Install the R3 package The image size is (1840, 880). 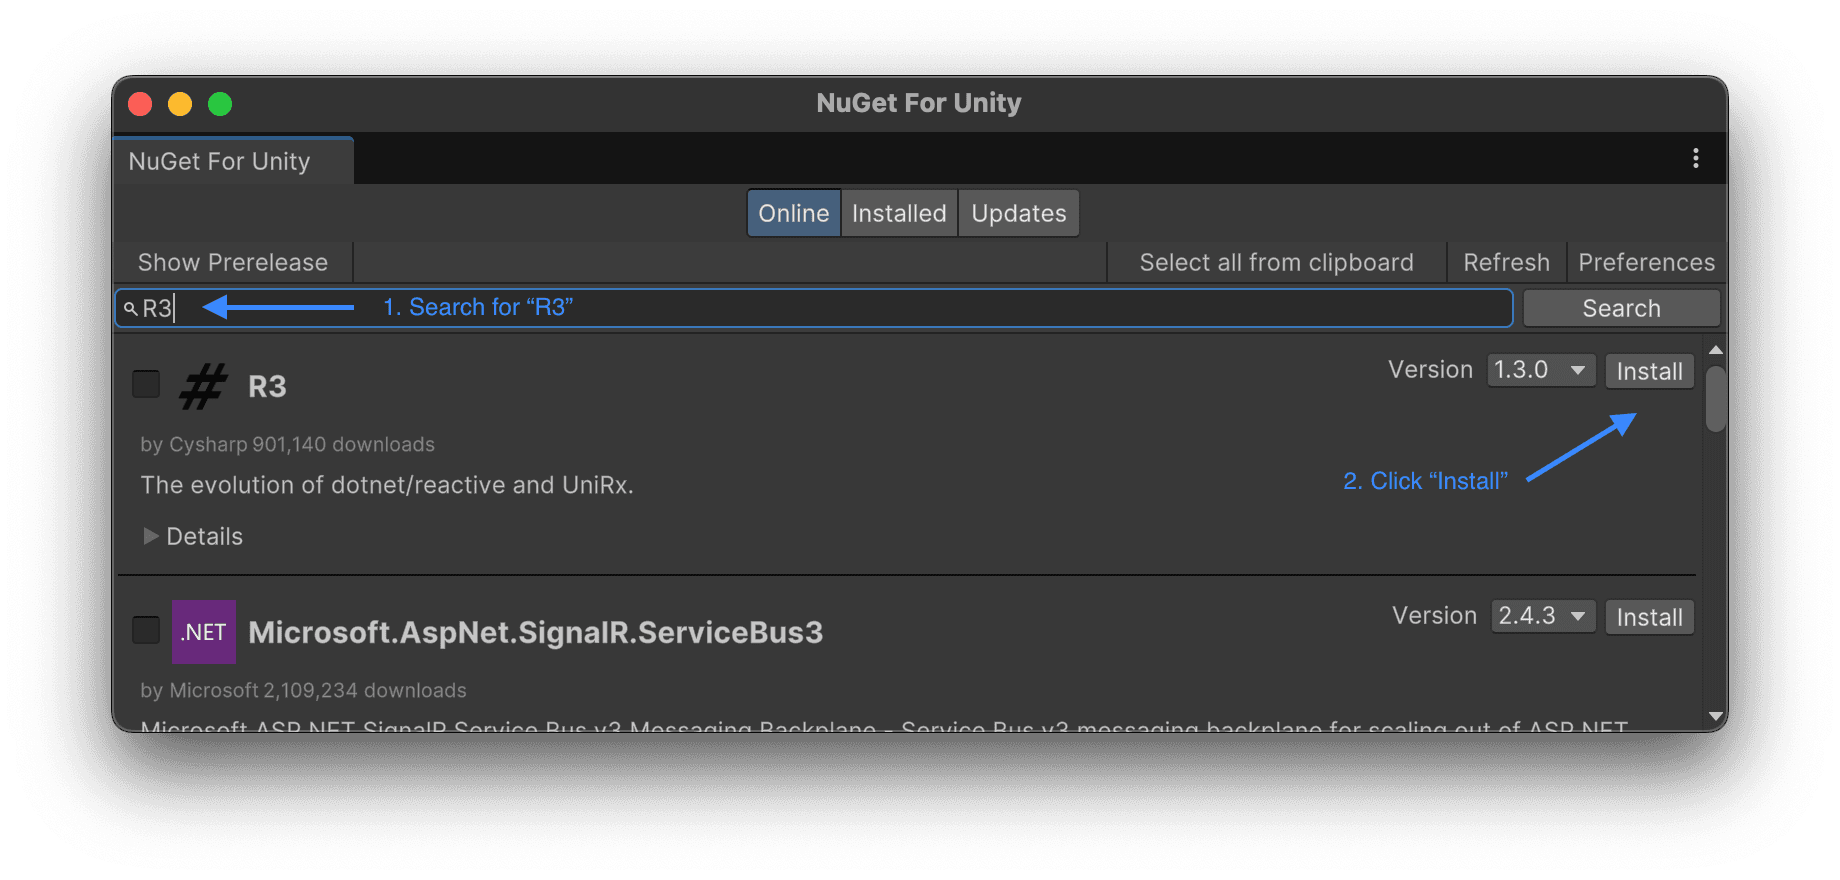(x=1648, y=371)
